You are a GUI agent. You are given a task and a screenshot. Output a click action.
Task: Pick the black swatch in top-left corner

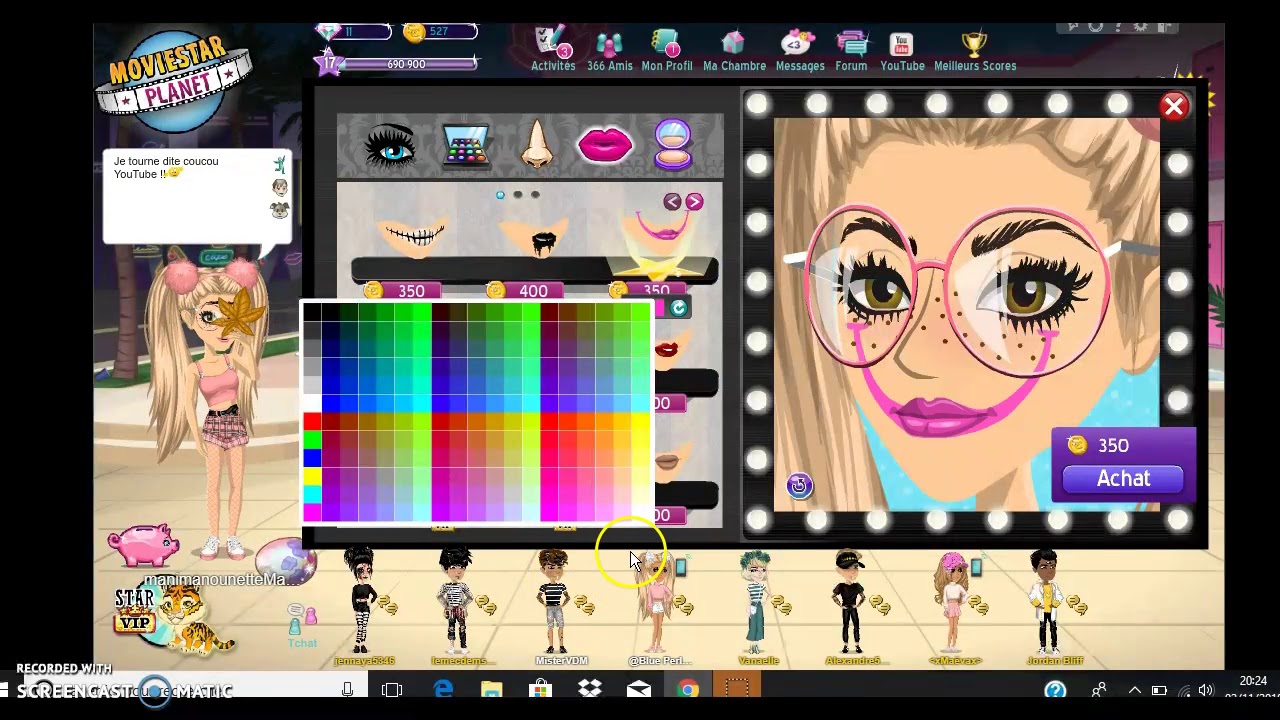(x=312, y=312)
